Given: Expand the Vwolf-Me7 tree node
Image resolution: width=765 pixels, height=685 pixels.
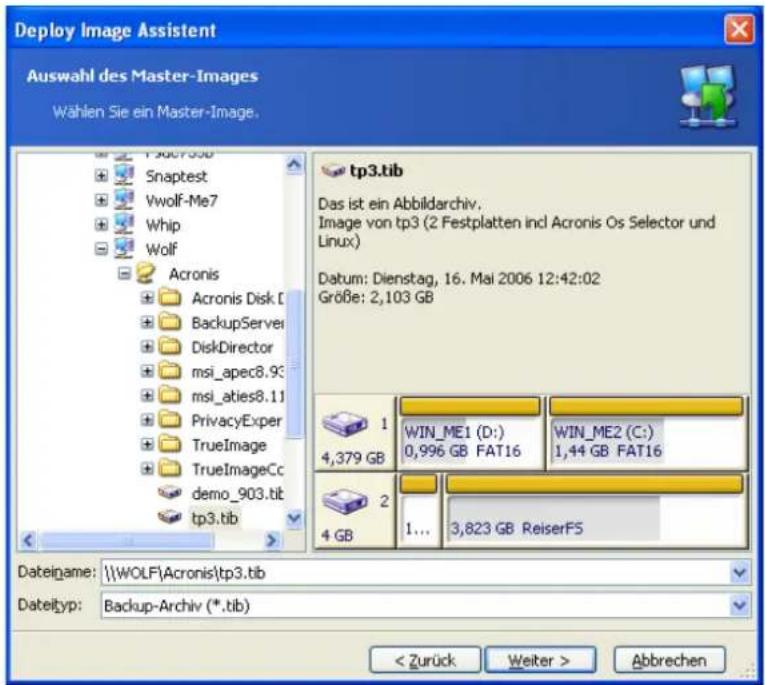Looking at the screenshot, I should pyautogui.click(x=101, y=200).
